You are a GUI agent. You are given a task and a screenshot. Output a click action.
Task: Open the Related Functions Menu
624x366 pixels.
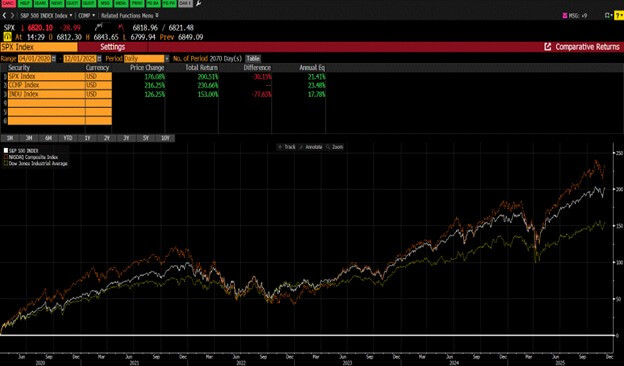click(x=129, y=16)
